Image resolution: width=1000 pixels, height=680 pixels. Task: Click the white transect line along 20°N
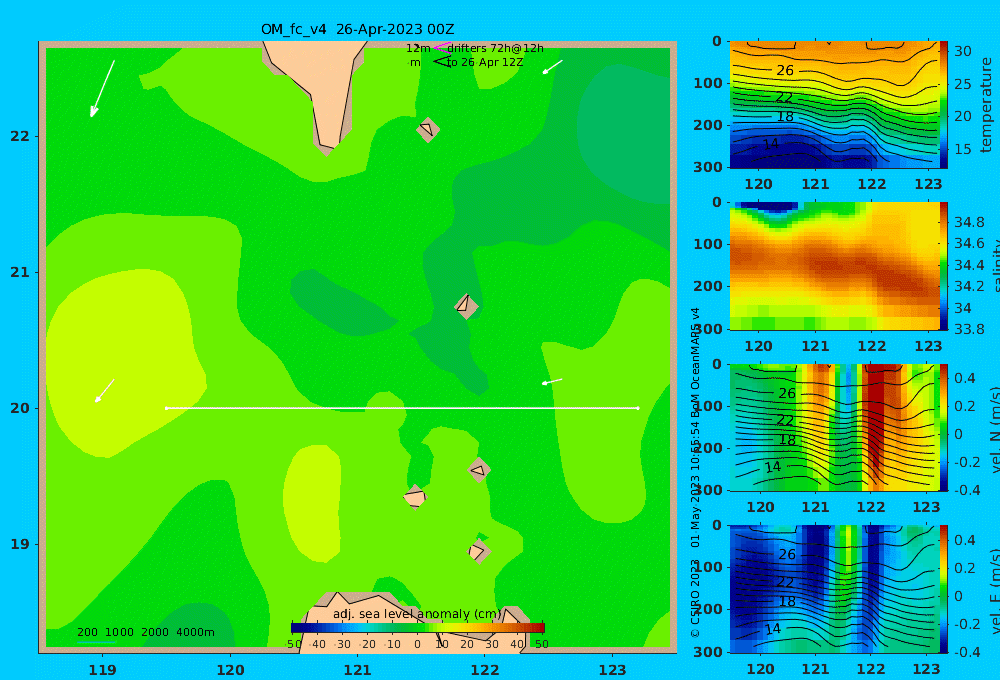click(x=402, y=408)
